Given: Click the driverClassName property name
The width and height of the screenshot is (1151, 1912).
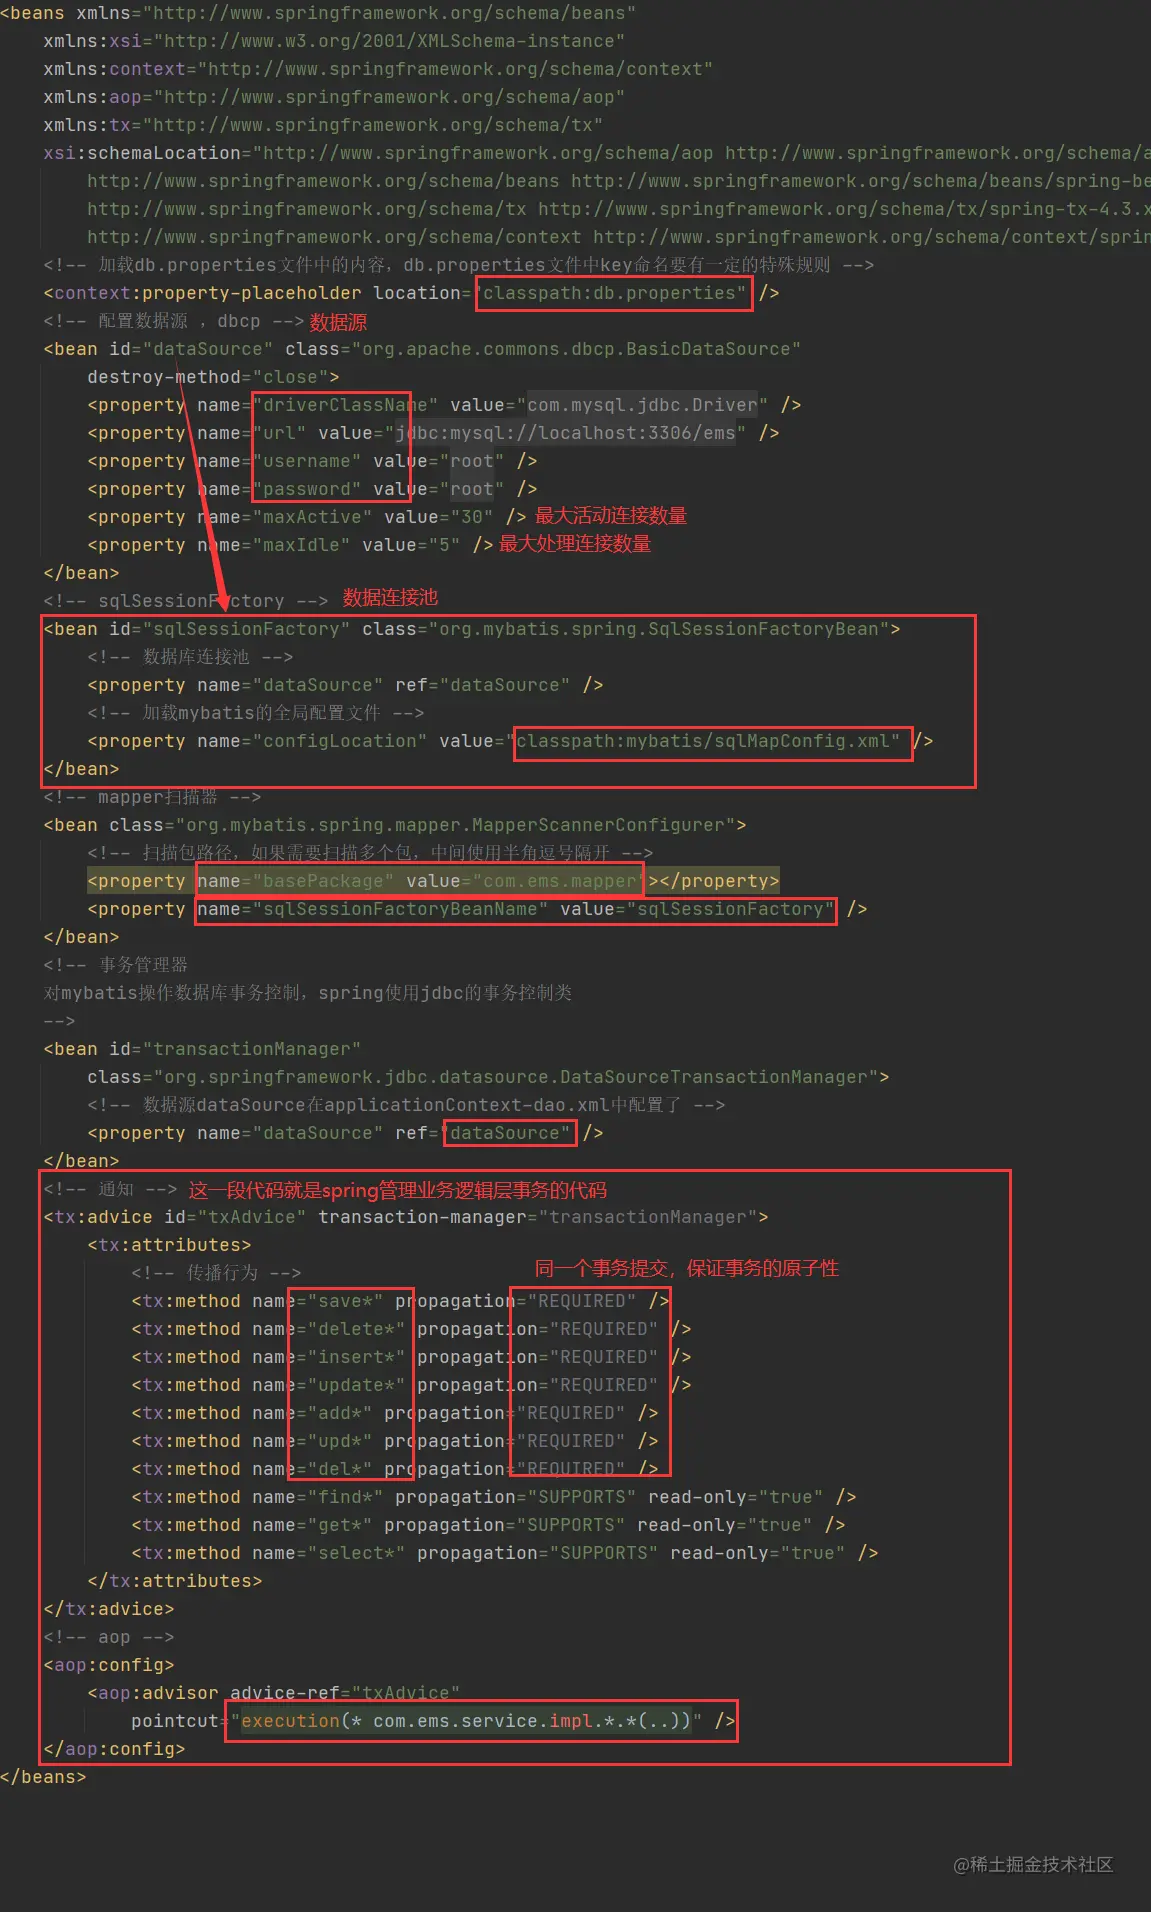Looking at the screenshot, I should 345,405.
